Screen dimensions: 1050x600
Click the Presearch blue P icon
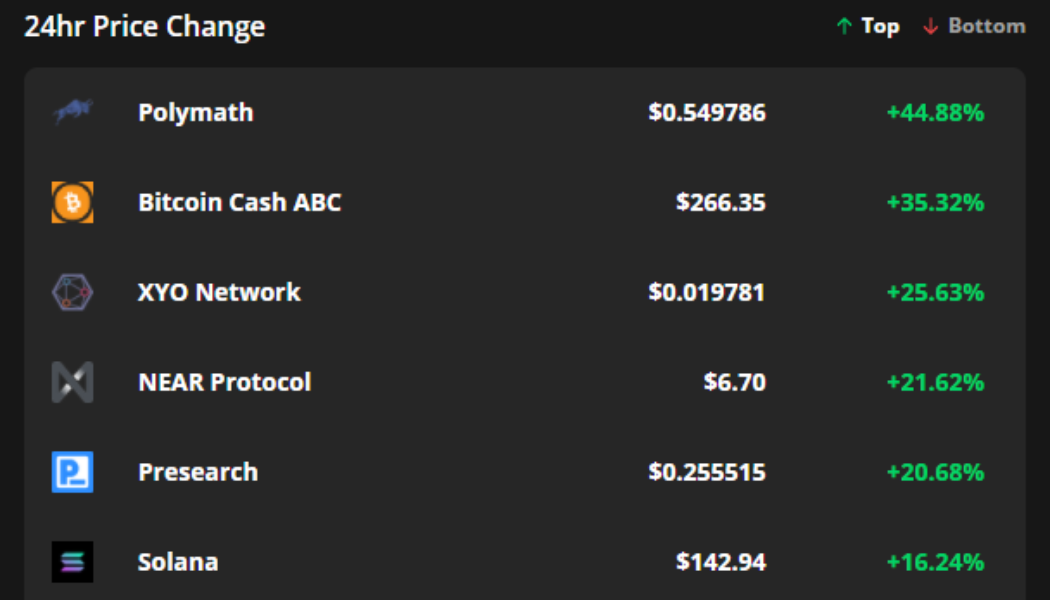point(72,472)
